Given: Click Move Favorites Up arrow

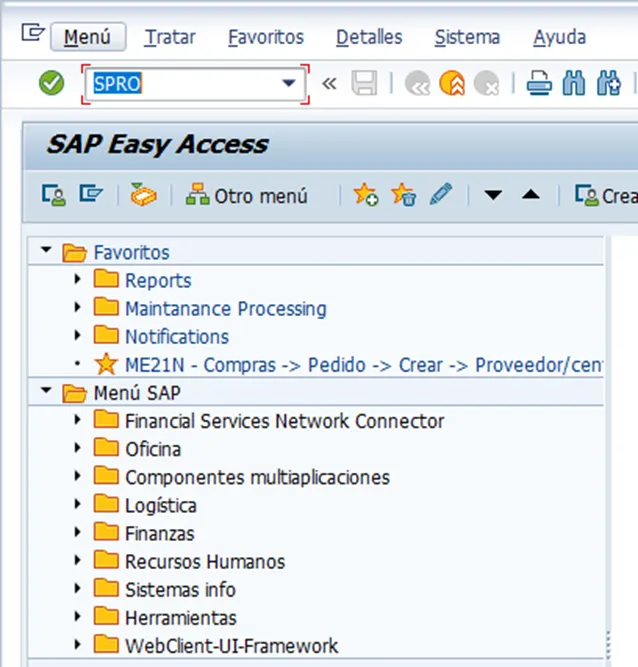Looking at the screenshot, I should tap(531, 195).
